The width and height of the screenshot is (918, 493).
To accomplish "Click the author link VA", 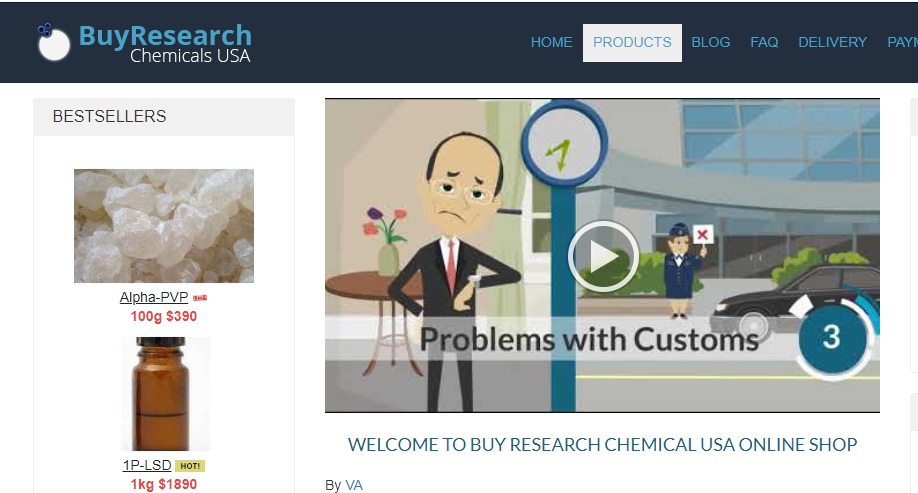I will [x=354, y=485].
